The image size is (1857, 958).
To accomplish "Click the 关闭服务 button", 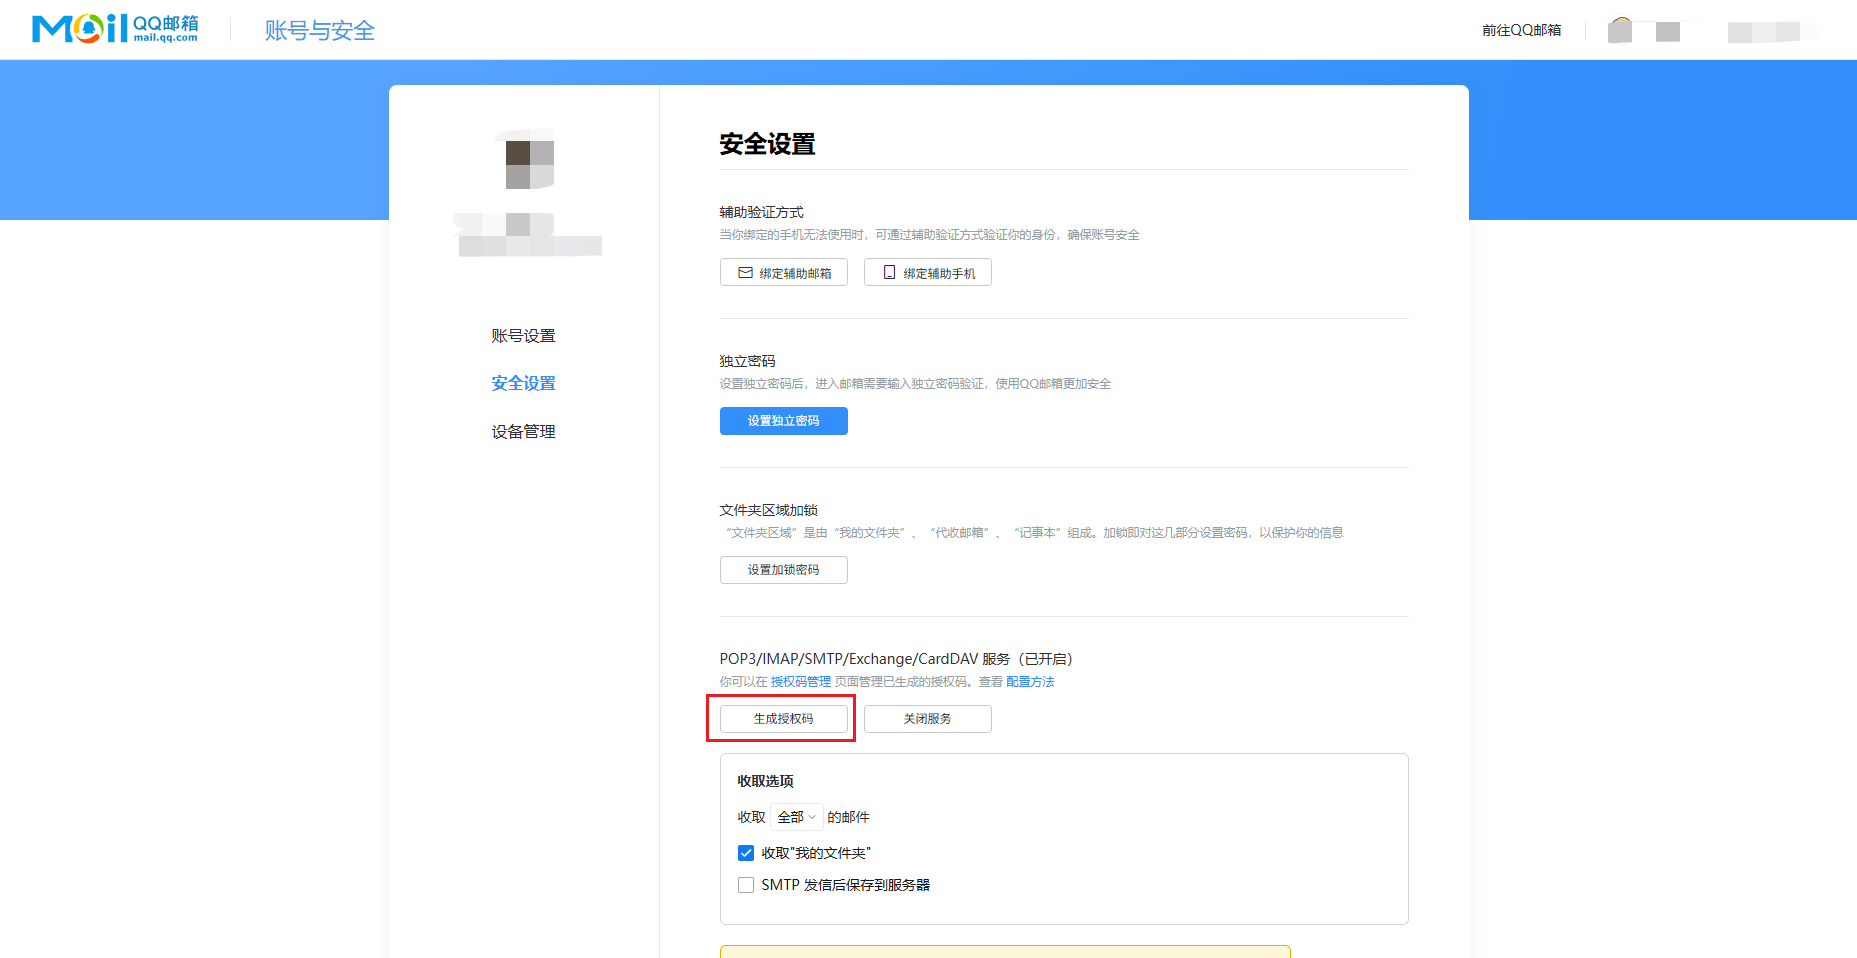I will (928, 719).
